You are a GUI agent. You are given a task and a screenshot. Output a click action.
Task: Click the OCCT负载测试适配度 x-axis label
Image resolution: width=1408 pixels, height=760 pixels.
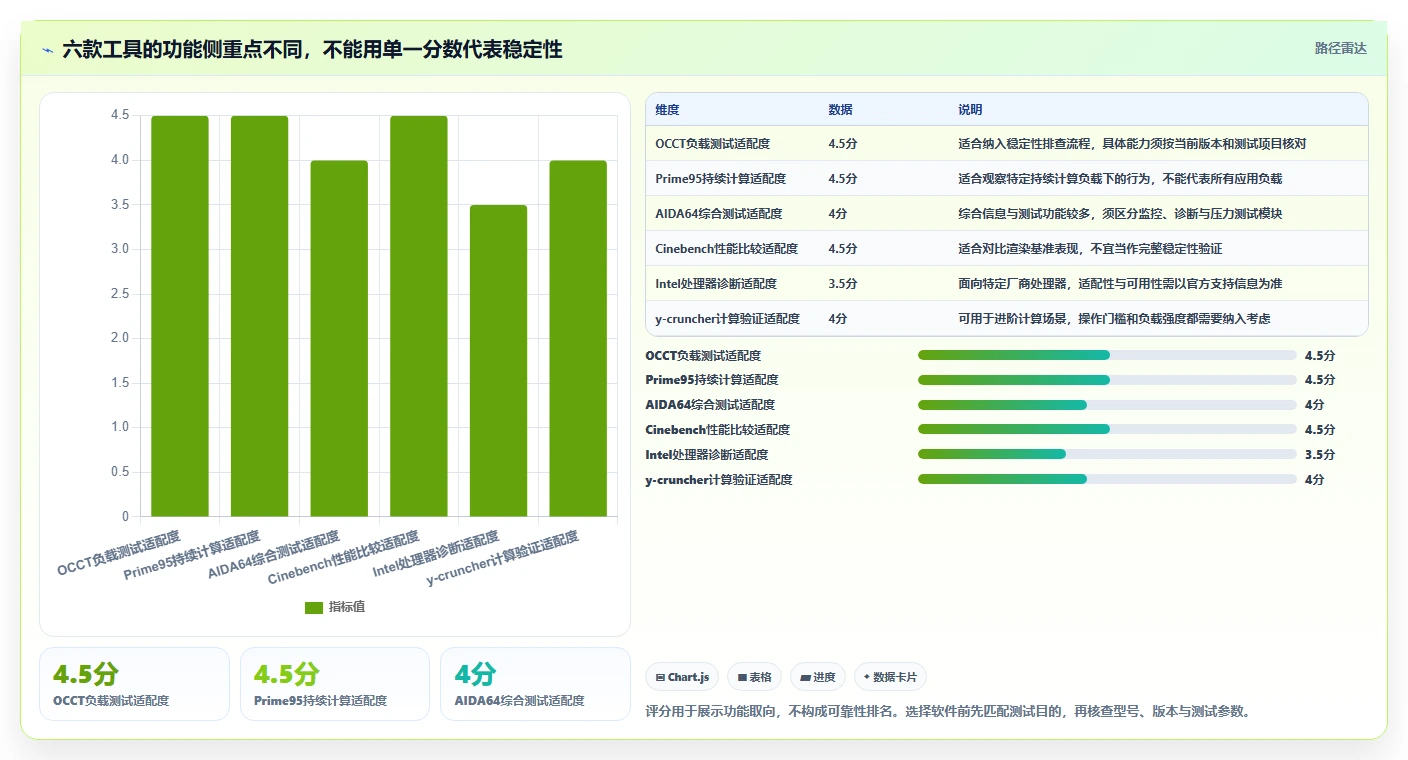click(x=119, y=554)
